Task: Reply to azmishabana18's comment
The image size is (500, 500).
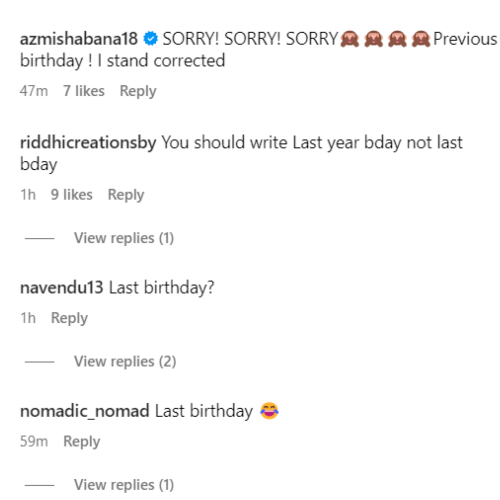Action: tap(138, 91)
